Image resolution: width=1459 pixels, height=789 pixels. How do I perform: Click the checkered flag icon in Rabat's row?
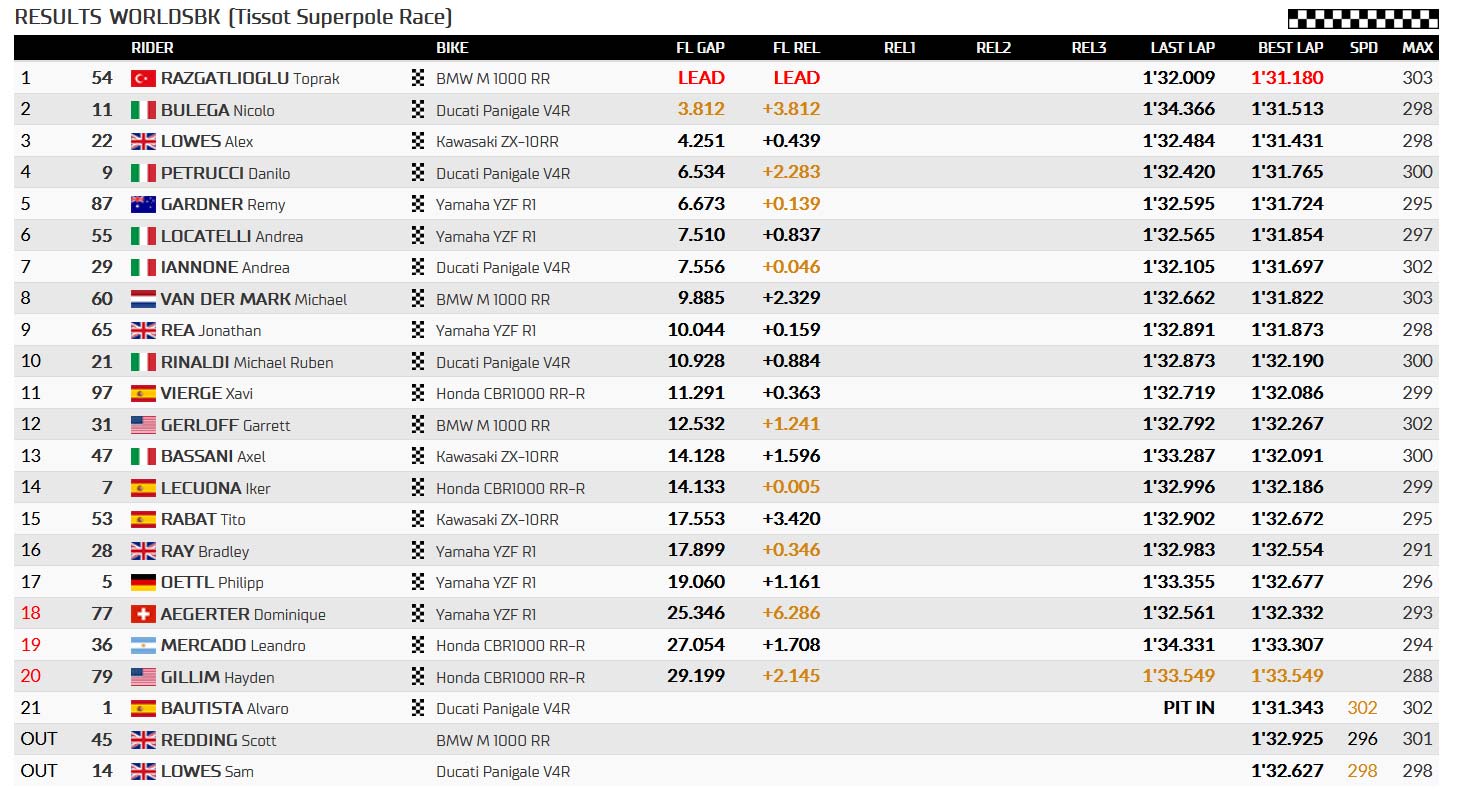tap(418, 519)
